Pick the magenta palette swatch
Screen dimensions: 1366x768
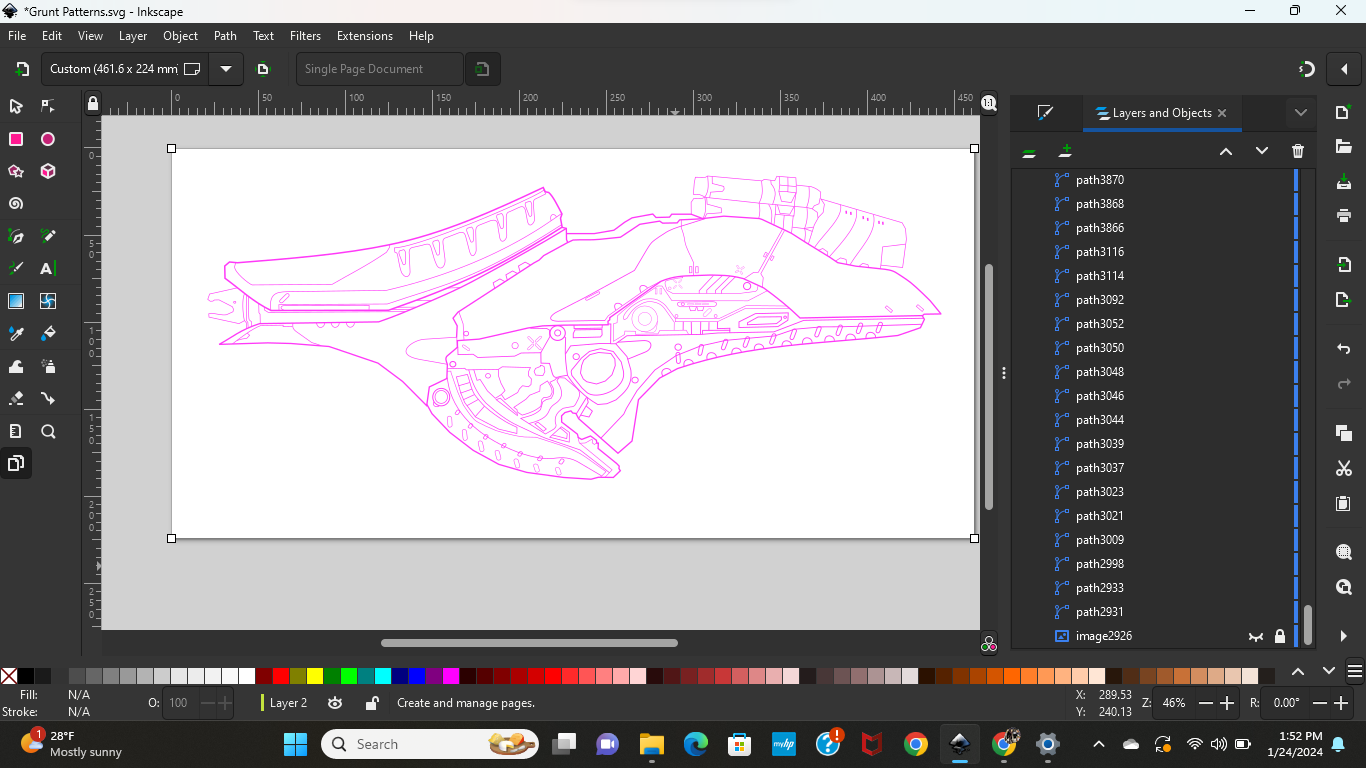click(x=451, y=676)
